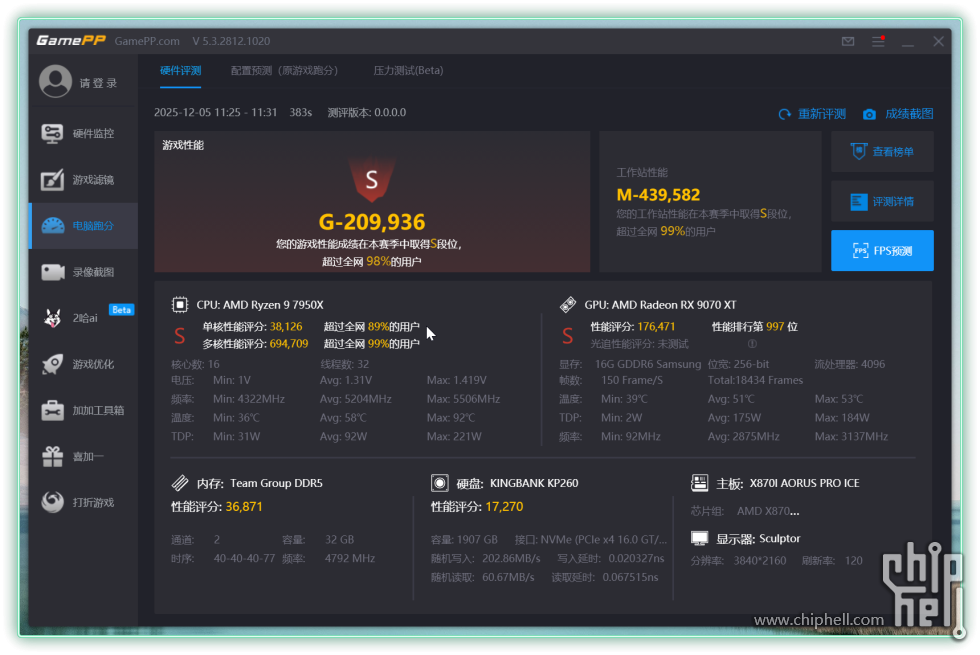Screen dimensions: 980x655
Task: Open the 喜加一 gift section
Action: [x=84, y=456]
